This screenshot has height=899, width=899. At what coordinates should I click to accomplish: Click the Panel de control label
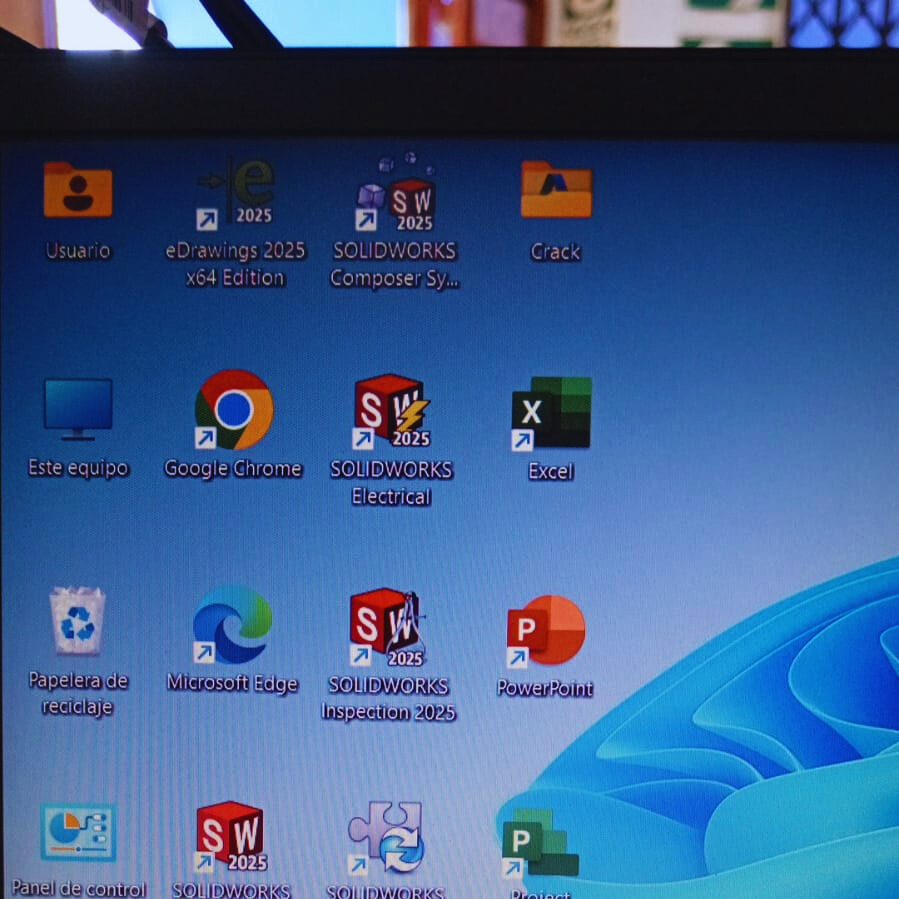[79, 888]
